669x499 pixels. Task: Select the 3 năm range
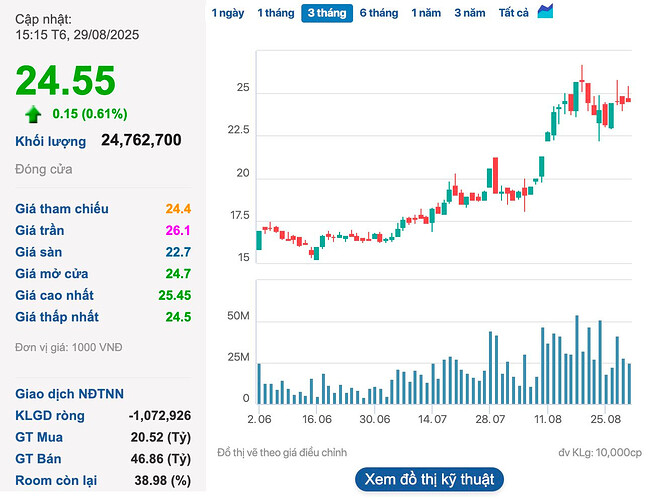point(470,13)
